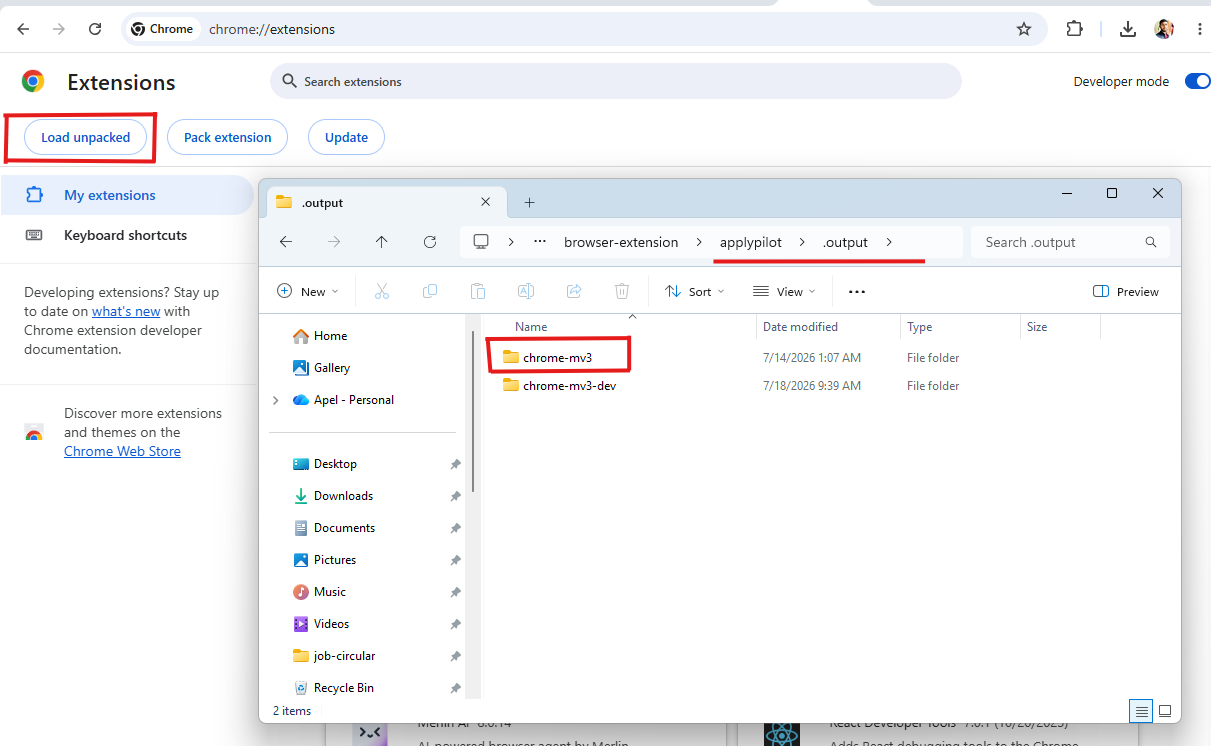The image size is (1211, 746).
Task: Open job-circular pinned folder
Action: click(333, 656)
